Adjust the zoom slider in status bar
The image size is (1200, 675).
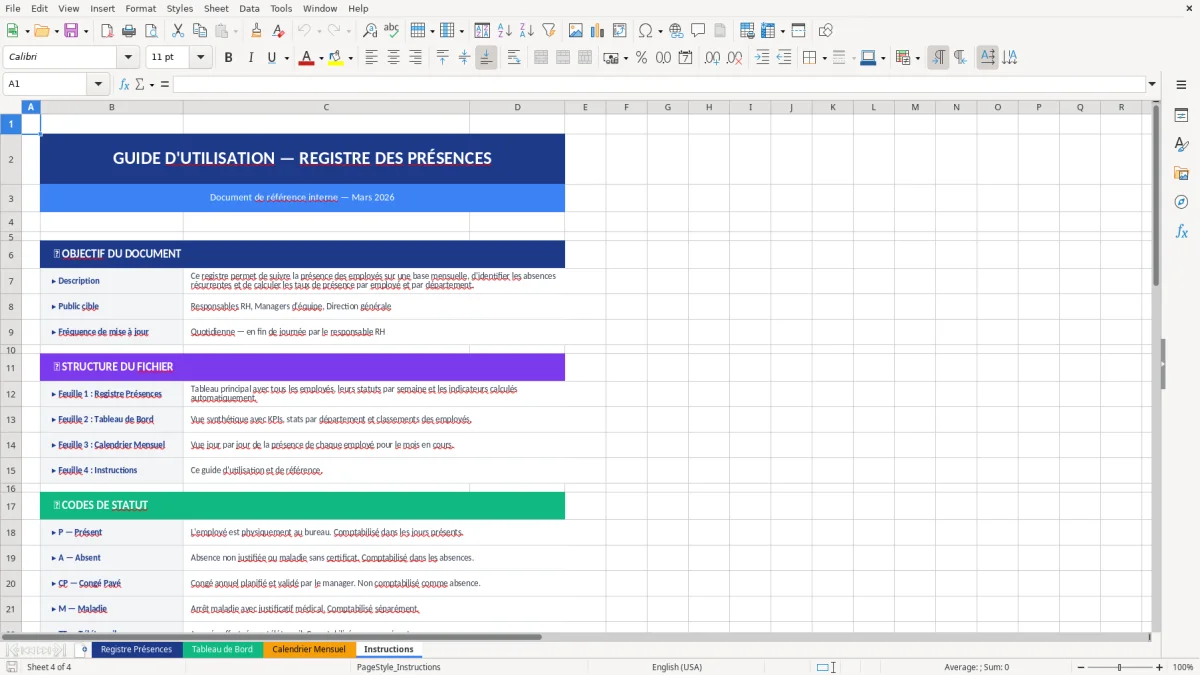(x=1120, y=667)
